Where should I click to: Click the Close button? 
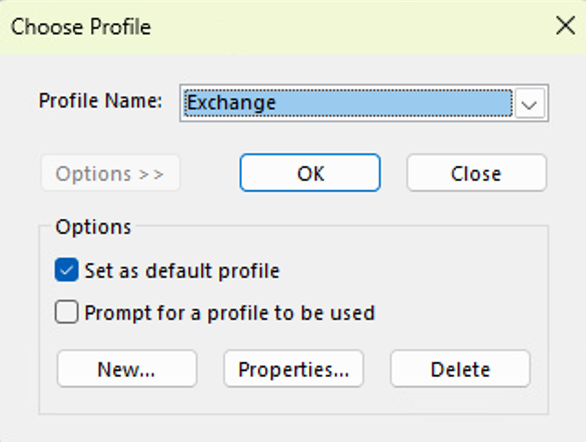coord(476,173)
